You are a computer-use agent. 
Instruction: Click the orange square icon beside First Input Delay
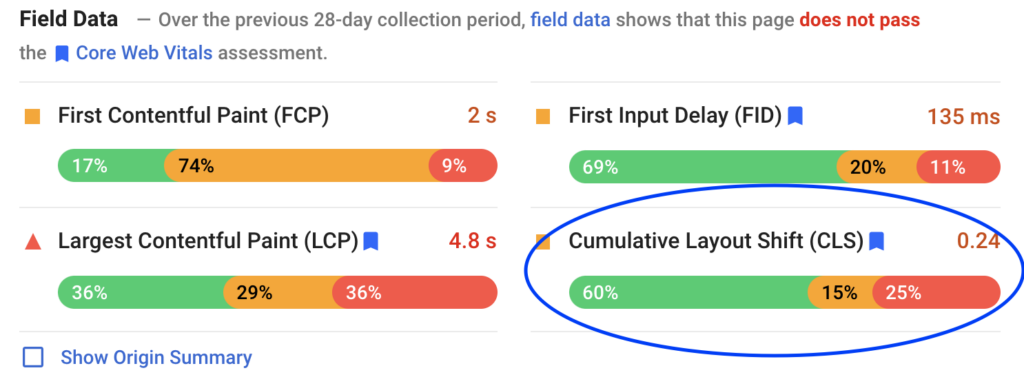click(x=543, y=117)
